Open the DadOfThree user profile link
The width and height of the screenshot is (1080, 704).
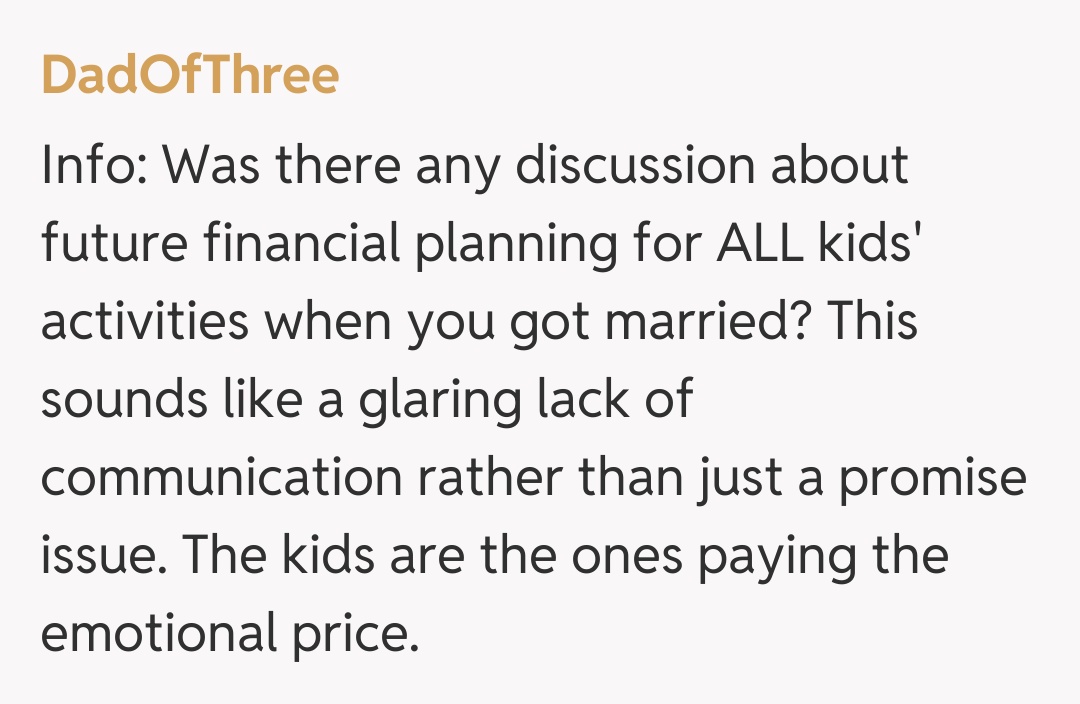click(190, 75)
